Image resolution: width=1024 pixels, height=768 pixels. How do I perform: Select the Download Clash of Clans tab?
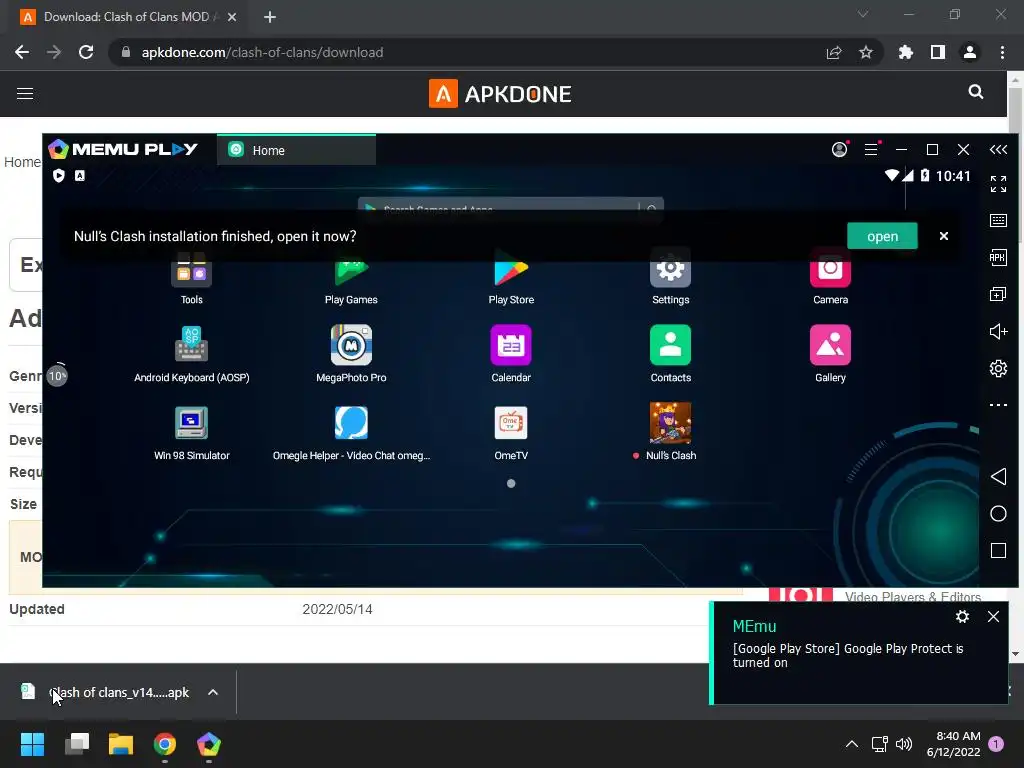pyautogui.click(x=127, y=17)
